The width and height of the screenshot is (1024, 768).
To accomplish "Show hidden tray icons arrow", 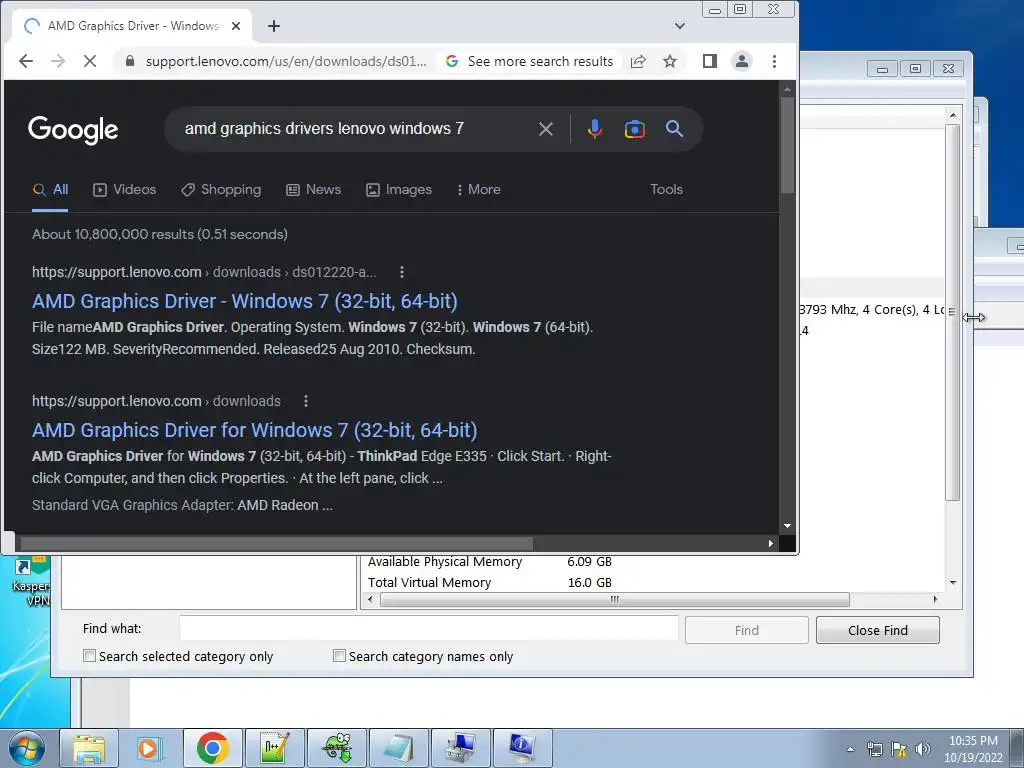I will pyautogui.click(x=850, y=749).
